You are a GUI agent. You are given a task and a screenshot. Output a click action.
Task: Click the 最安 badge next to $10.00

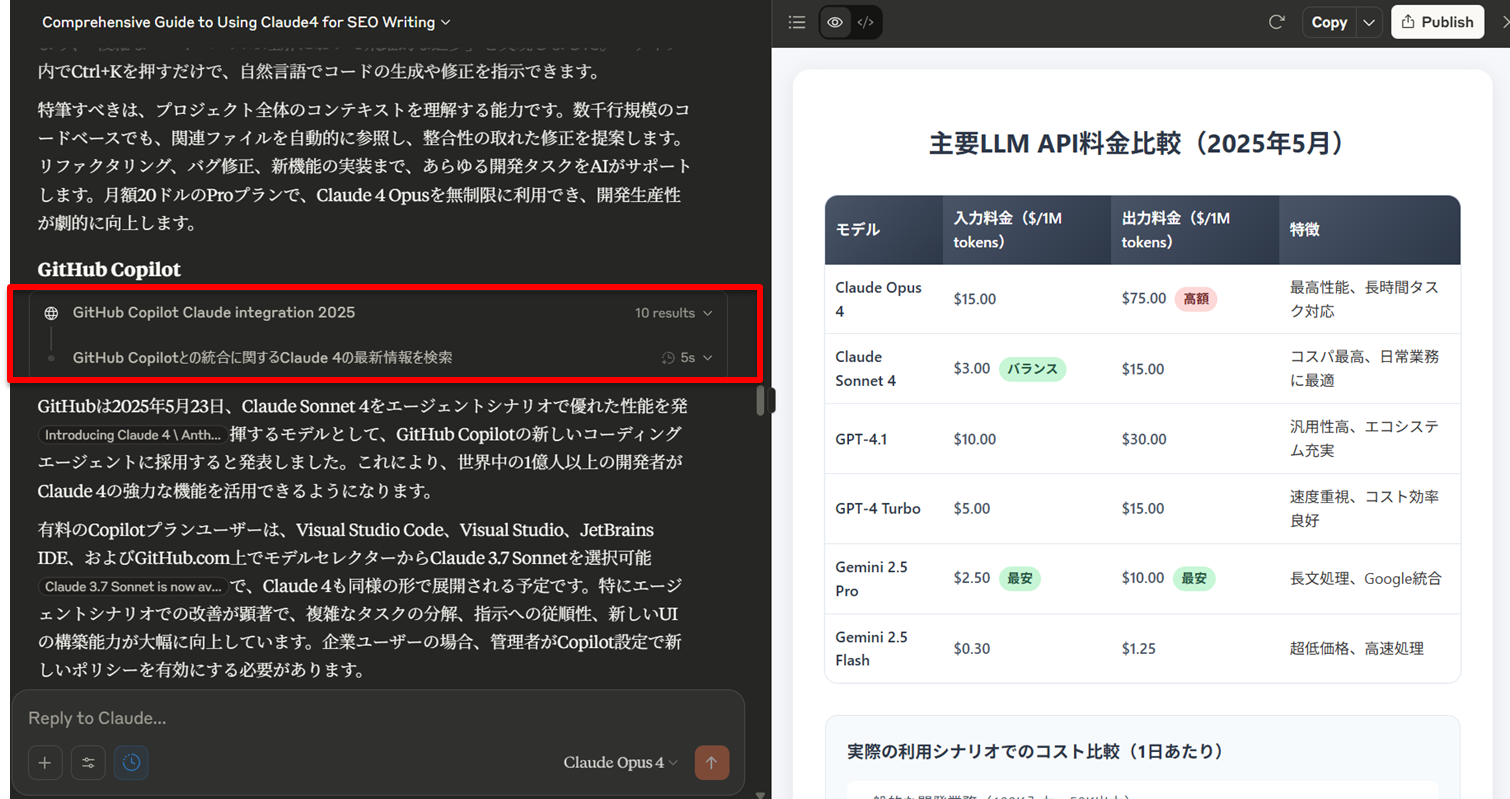click(1194, 578)
